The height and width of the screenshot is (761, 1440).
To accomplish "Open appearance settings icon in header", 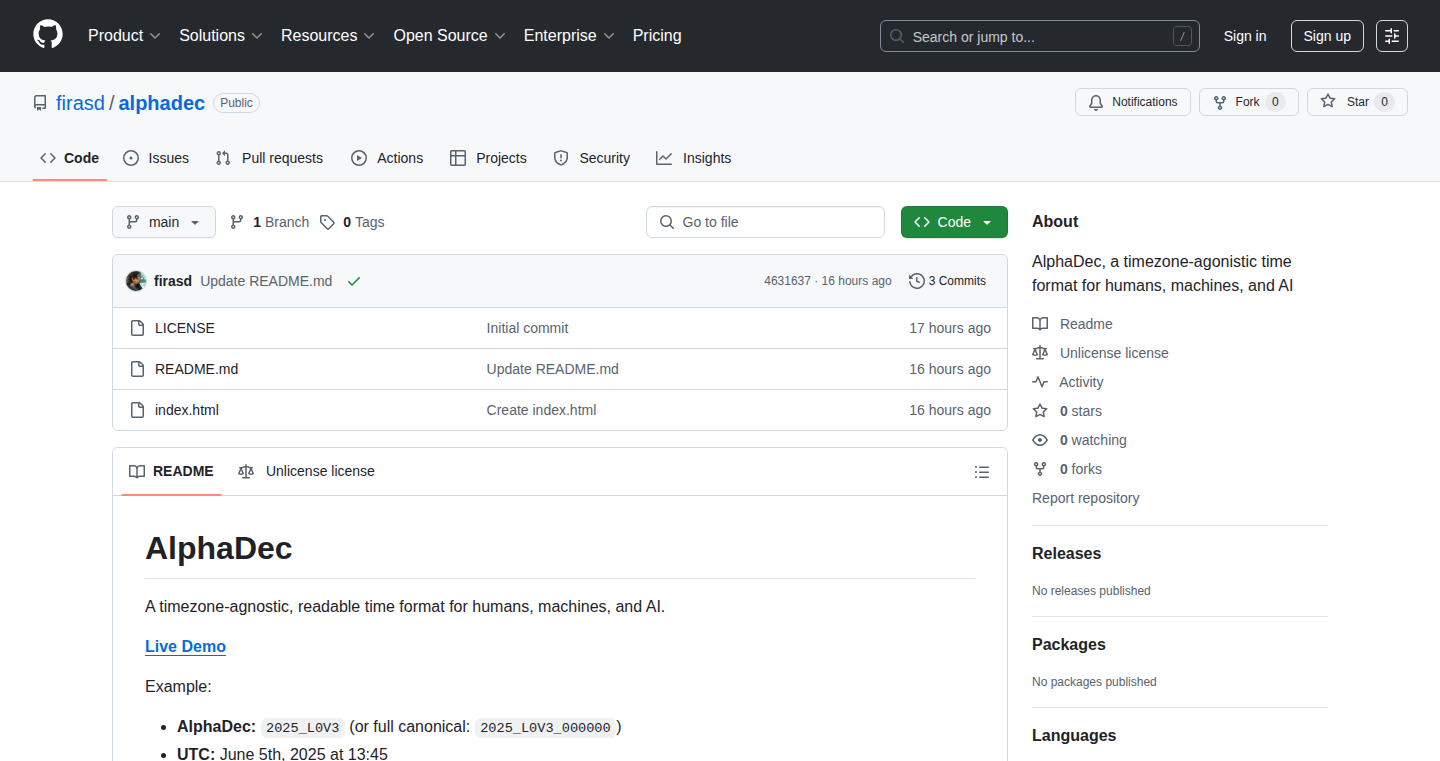I will [1392, 36].
